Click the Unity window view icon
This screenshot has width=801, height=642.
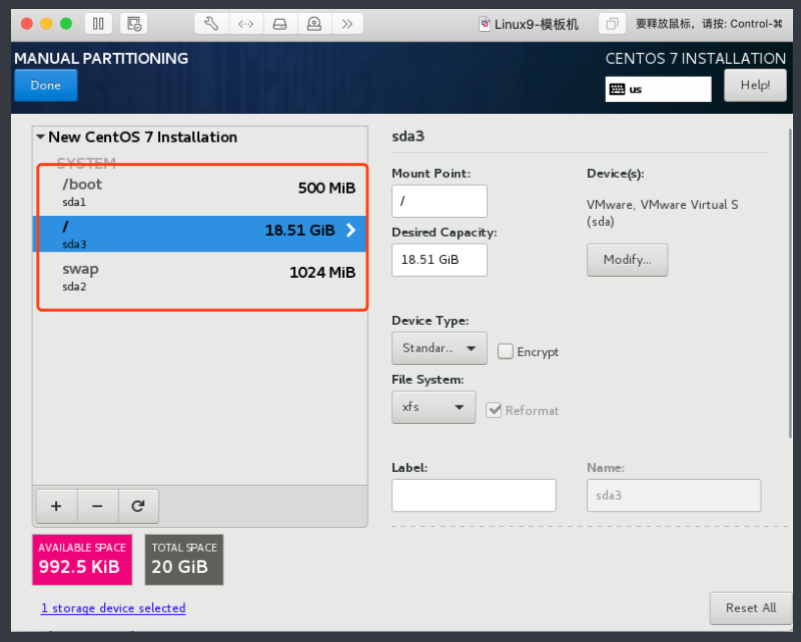coord(612,23)
